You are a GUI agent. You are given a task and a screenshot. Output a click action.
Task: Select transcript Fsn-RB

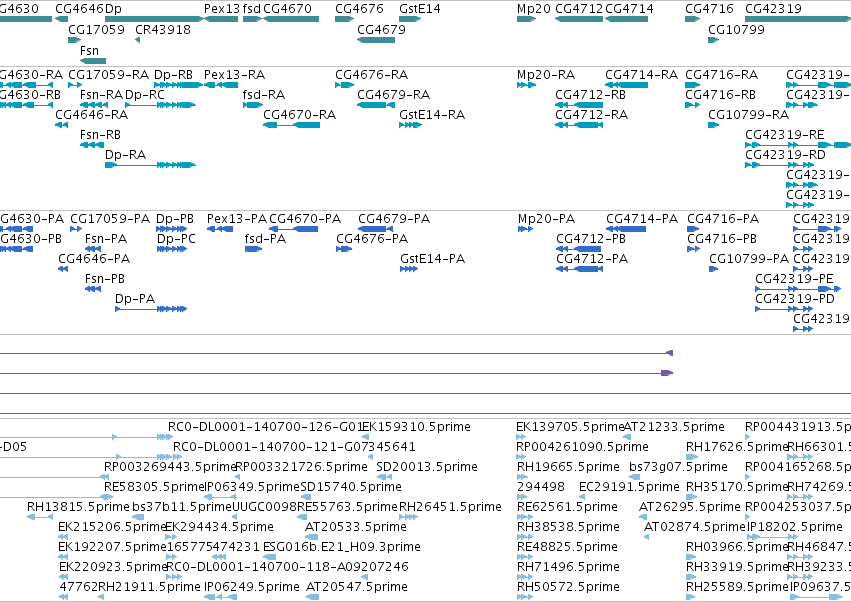100,135
